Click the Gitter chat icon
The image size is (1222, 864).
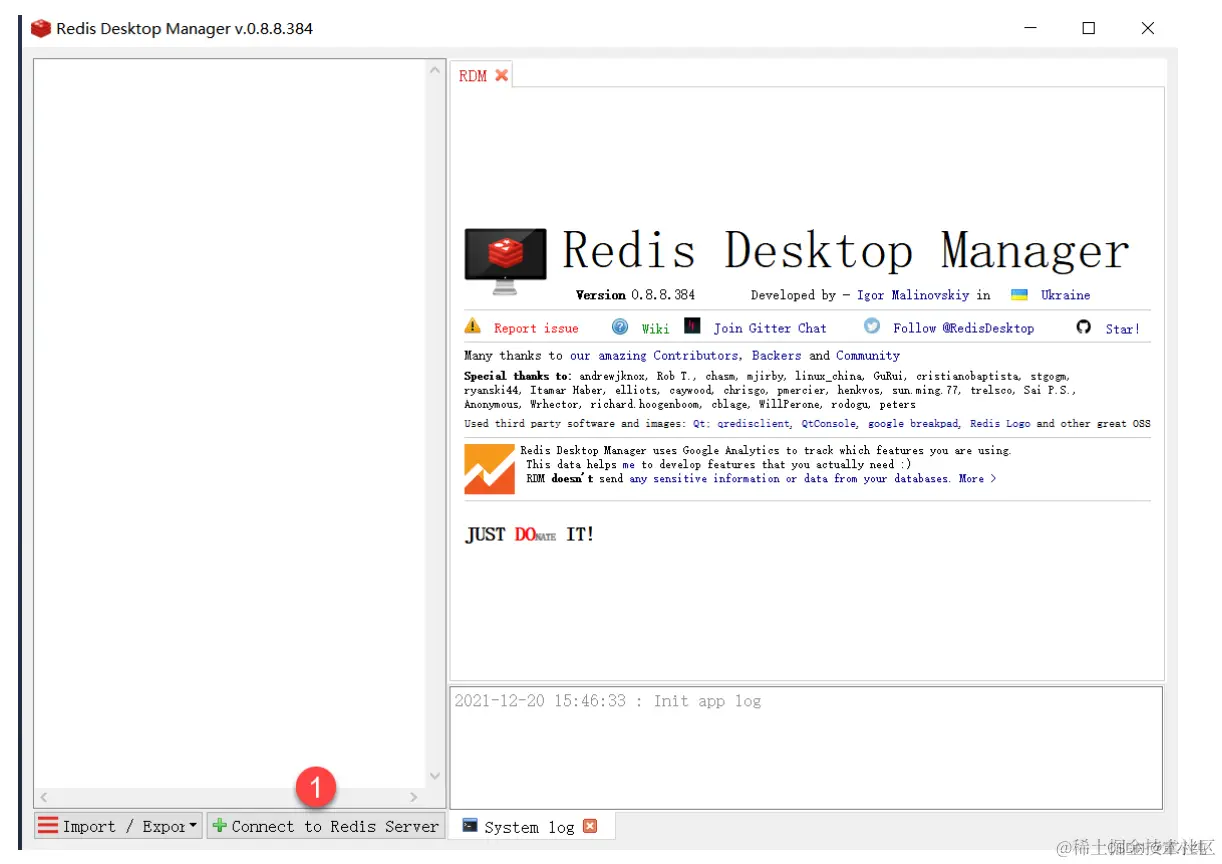(x=692, y=326)
